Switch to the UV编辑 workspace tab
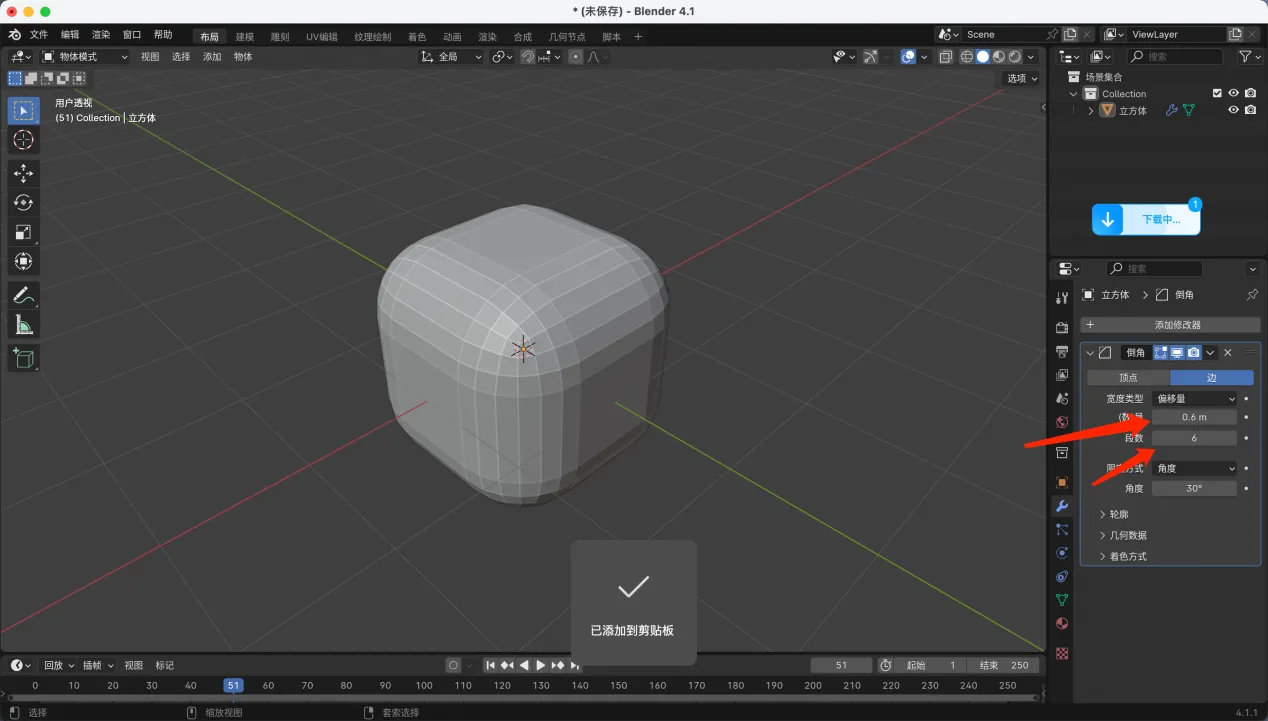This screenshot has height=721, width=1268. [x=321, y=37]
